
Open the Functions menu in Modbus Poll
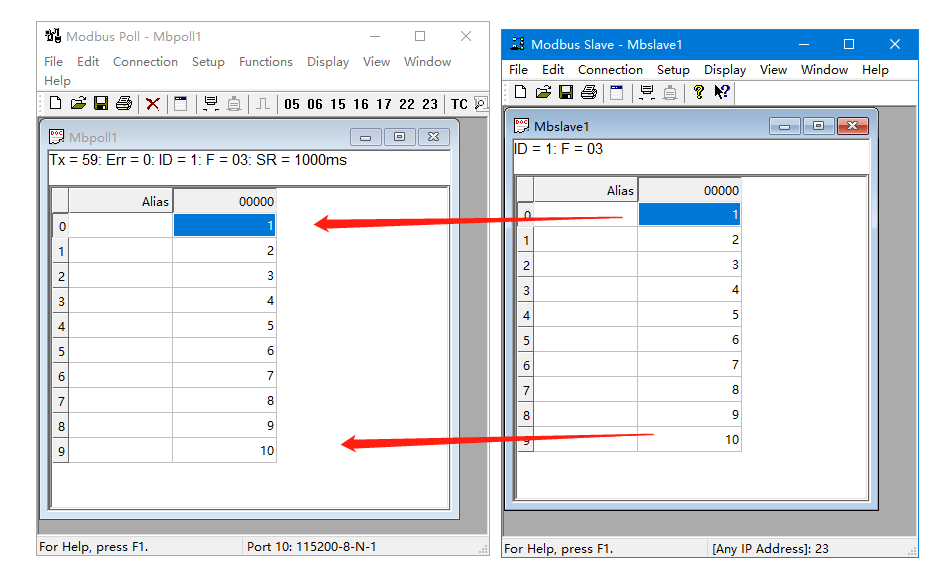(x=265, y=61)
